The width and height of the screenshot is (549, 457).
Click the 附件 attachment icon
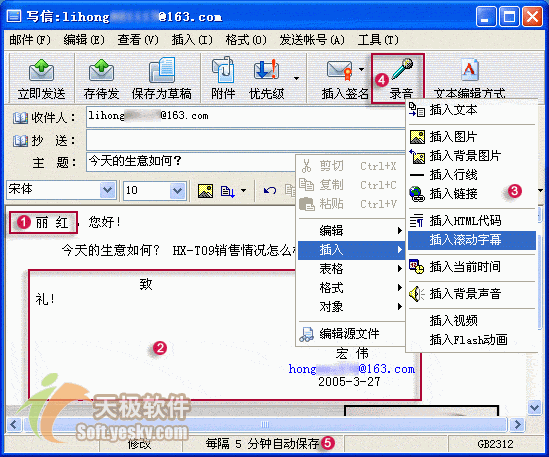pyautogui.click(x=223, y=69)
